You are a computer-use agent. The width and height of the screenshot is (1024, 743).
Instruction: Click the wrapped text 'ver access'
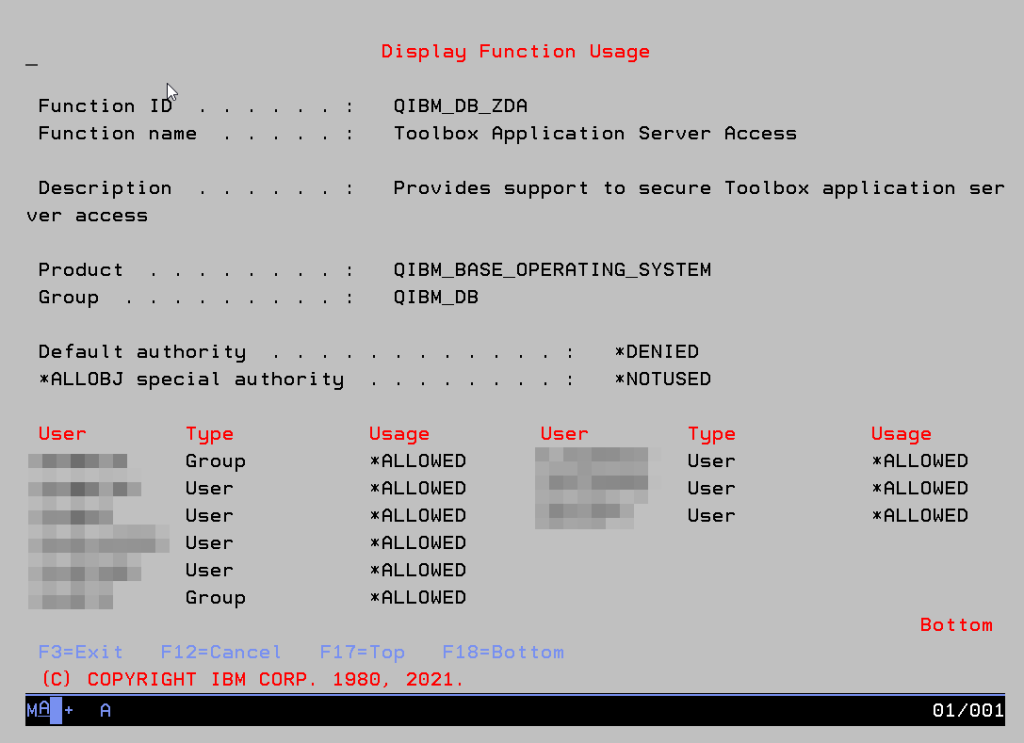coord(87,215)
